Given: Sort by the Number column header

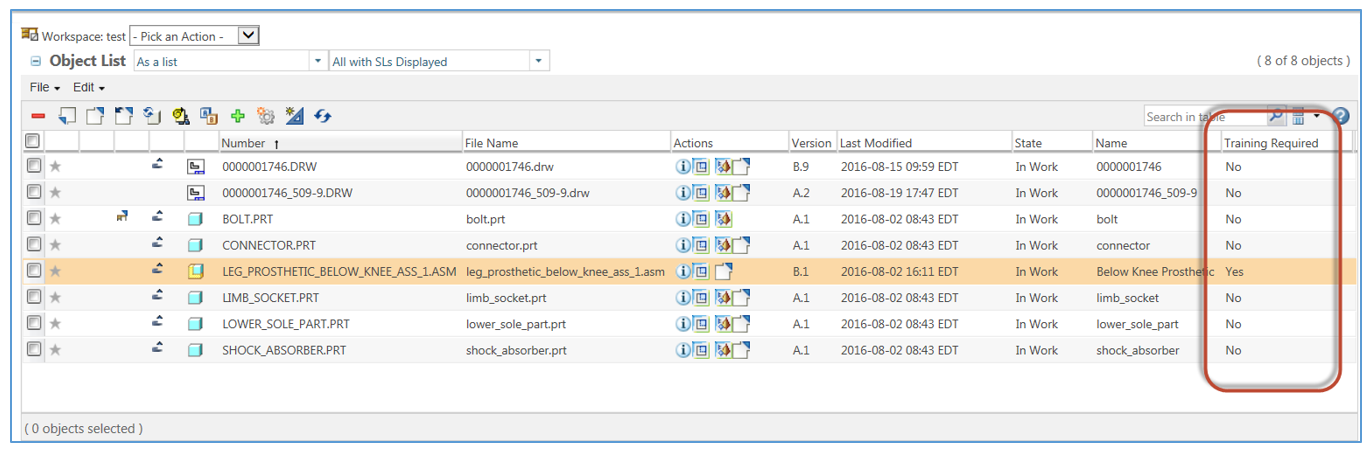Looking at the screenshot, I should tap(340, 143).
